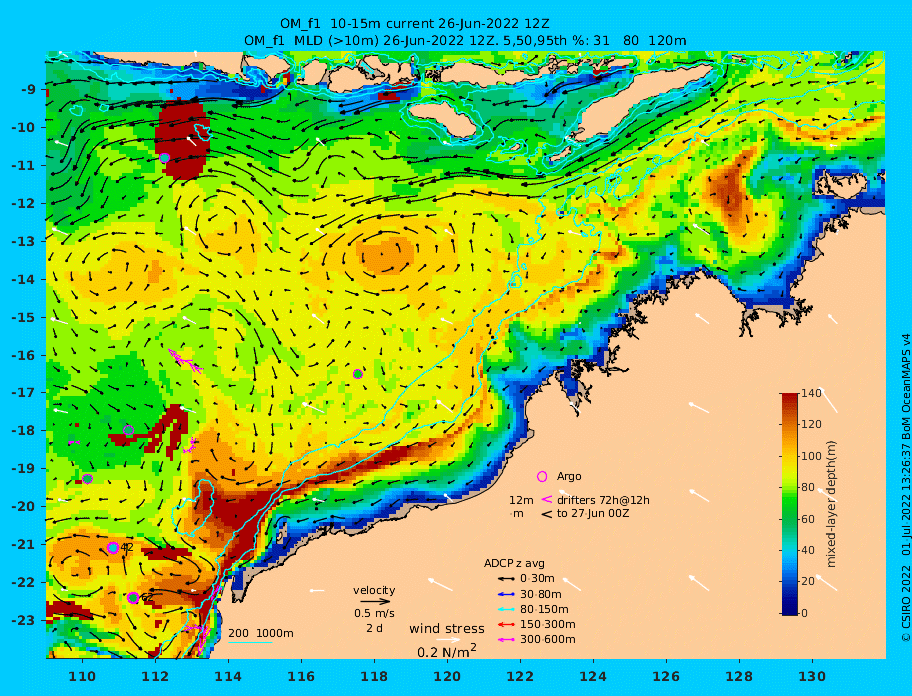This screenshot has width=912, height=696.
Task: Click the colorbar tick label 20
Action: click(x=807, y=581)
